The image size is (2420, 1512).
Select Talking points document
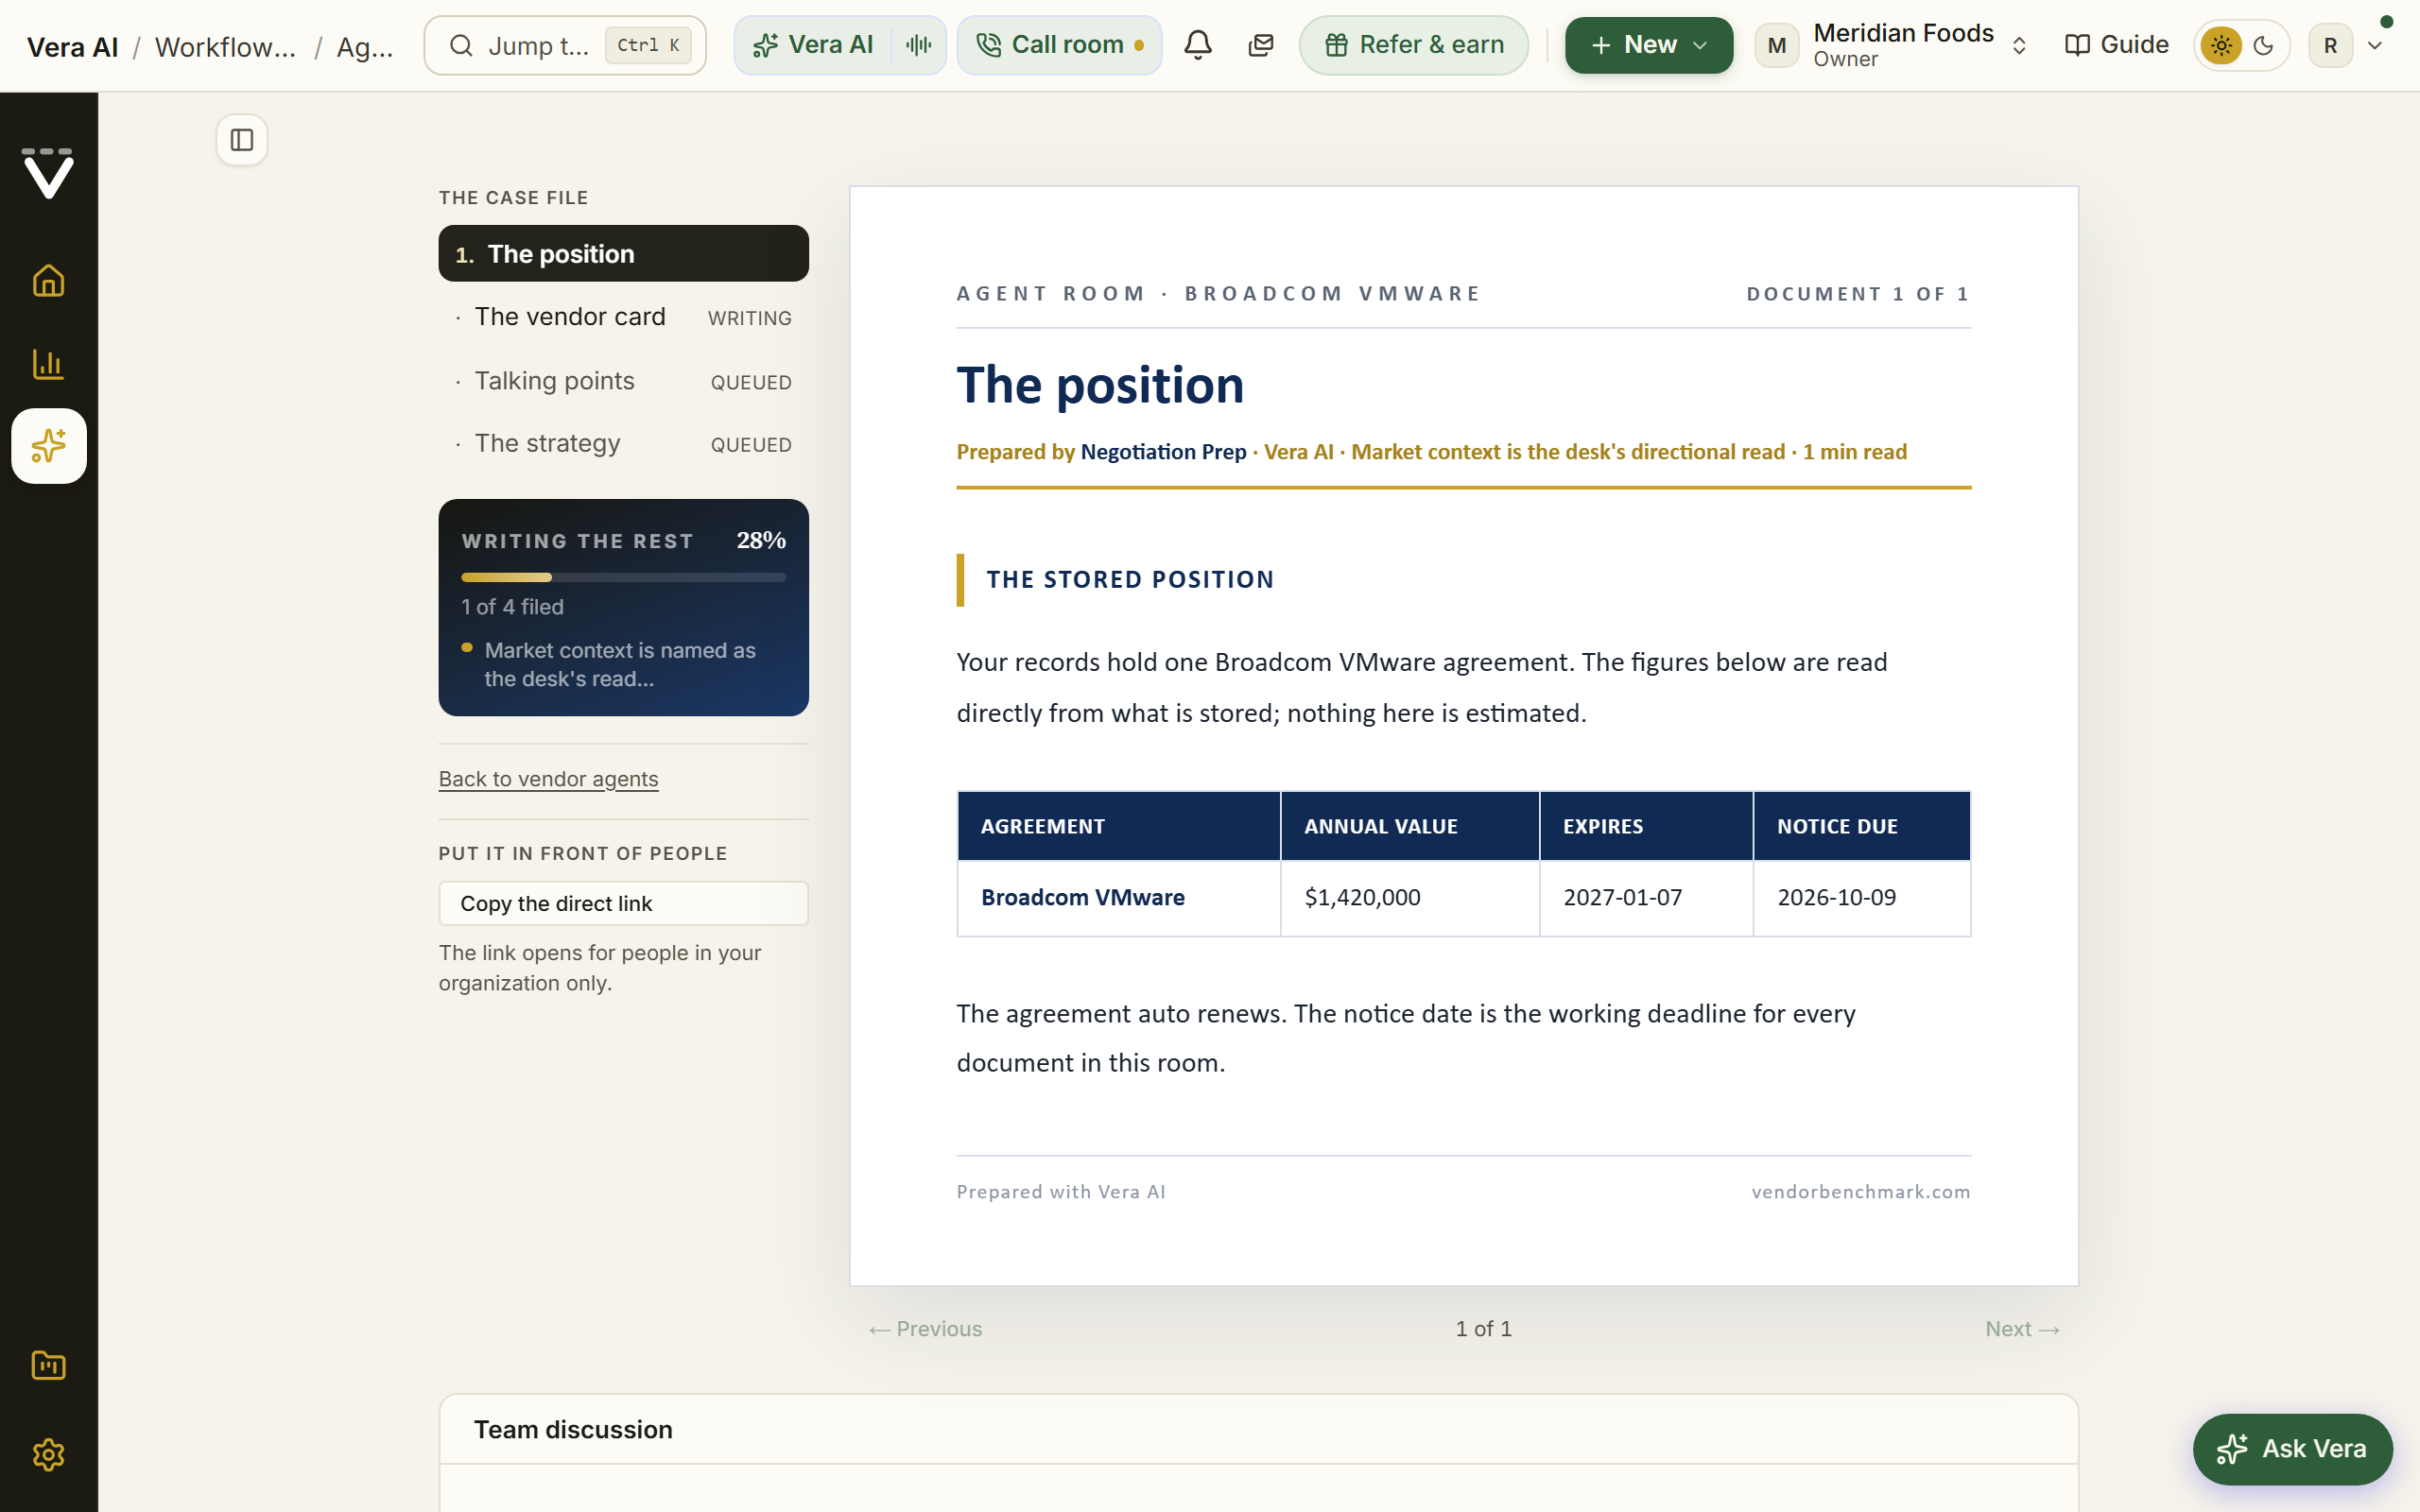click(x=623, y=381)
